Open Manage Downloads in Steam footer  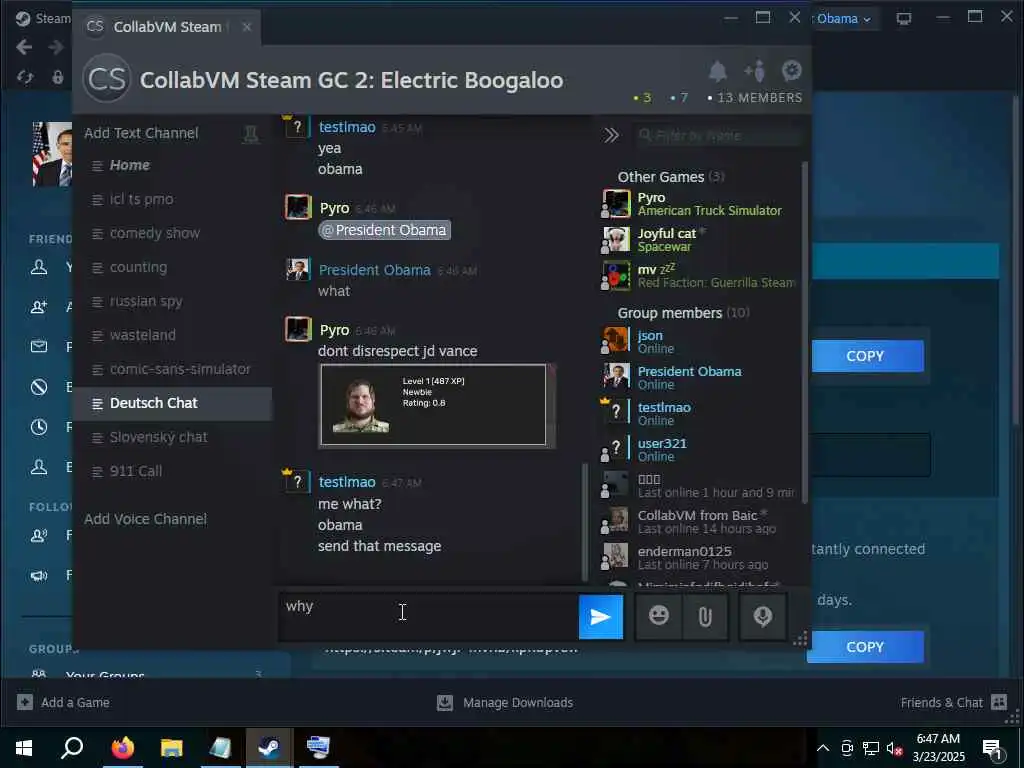505,702
